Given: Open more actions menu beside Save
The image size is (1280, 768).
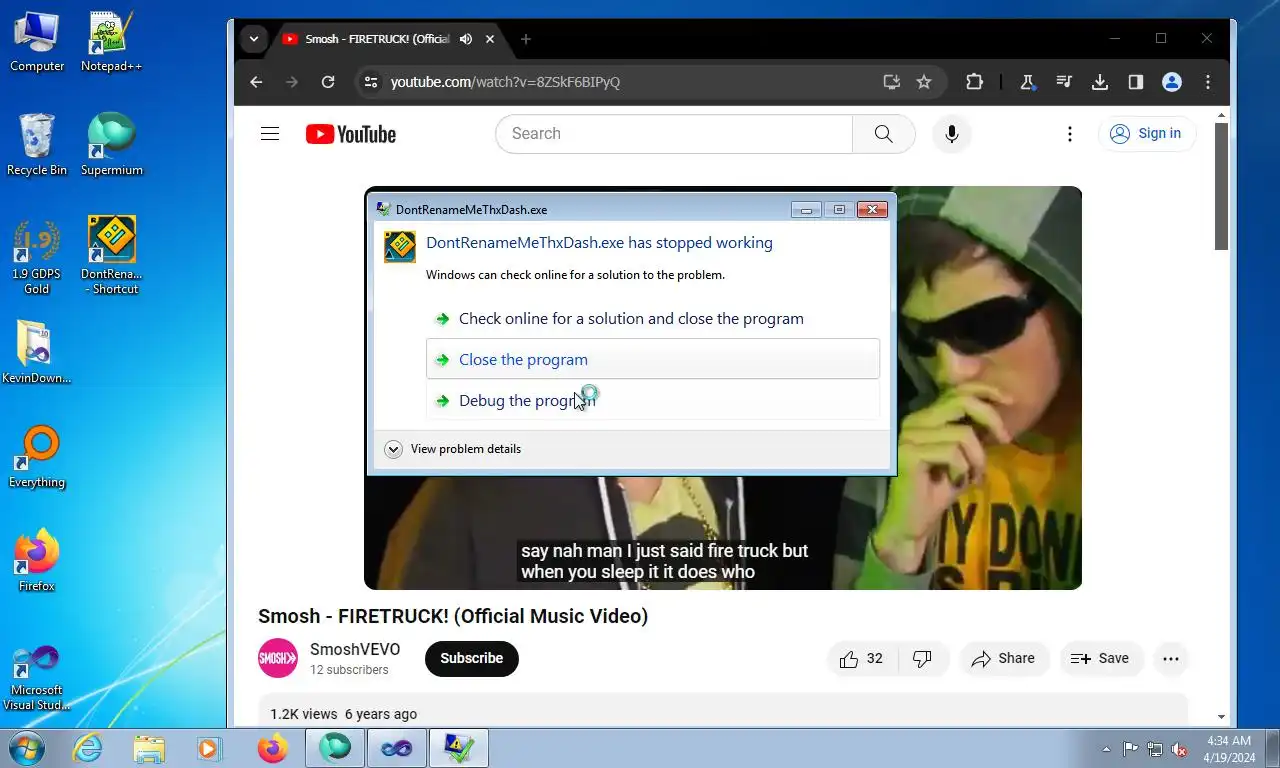Looking at the screenshot, I should (1171, 658).
